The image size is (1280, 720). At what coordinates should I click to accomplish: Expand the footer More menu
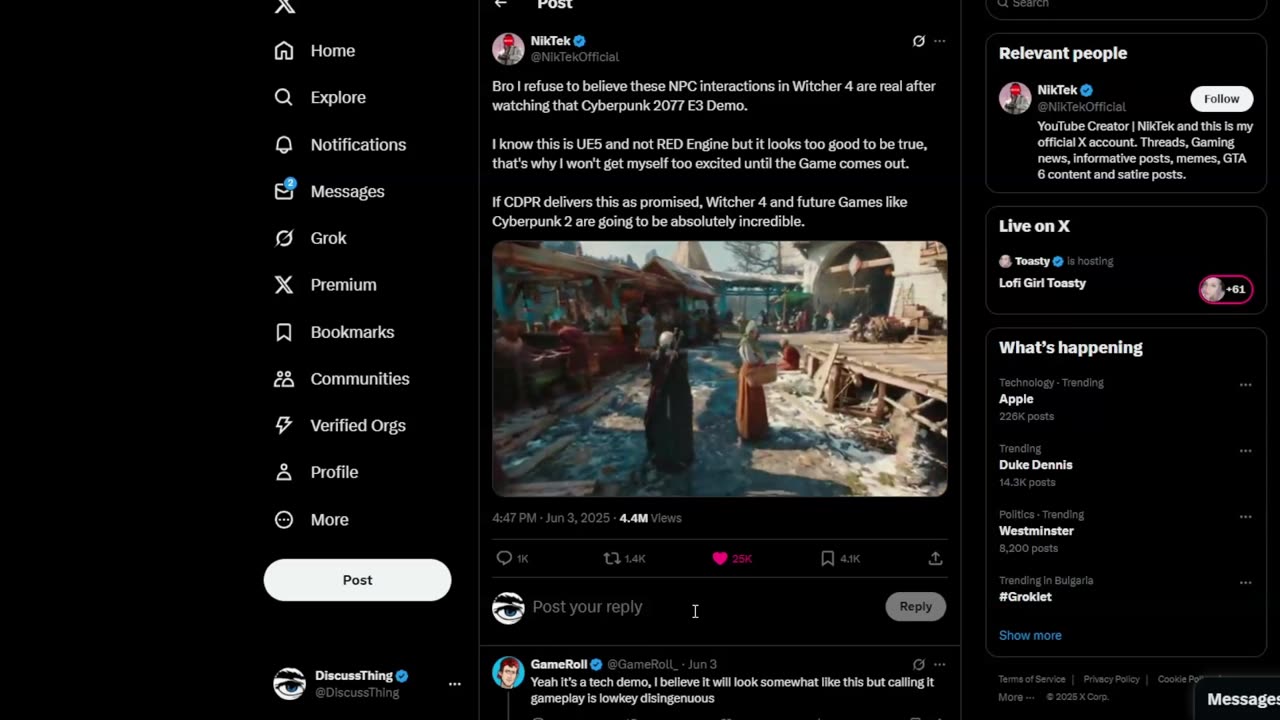(1014, 697)
